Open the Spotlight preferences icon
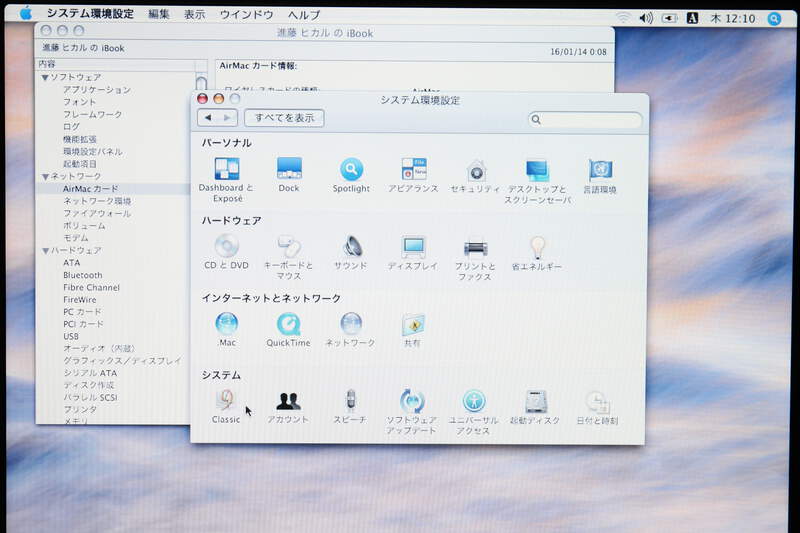Viewport: 800px width, 533px height. [351, 175]
